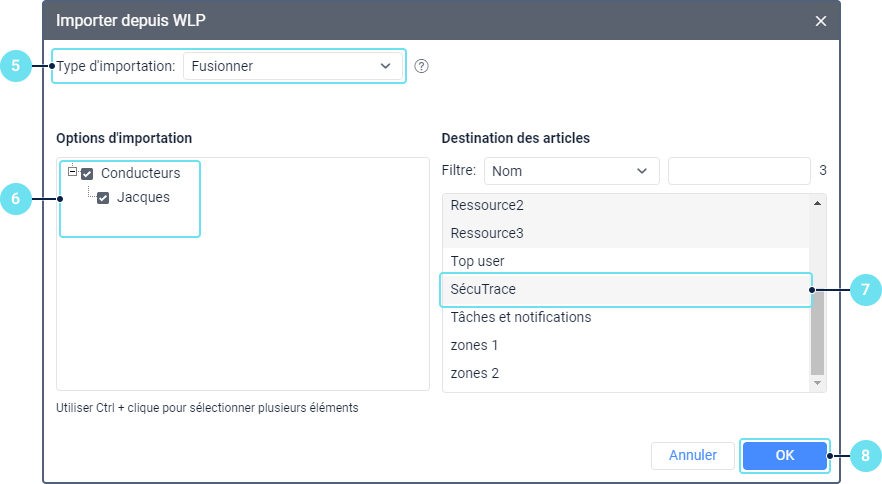Select Top user destination

tap(477, 261)
